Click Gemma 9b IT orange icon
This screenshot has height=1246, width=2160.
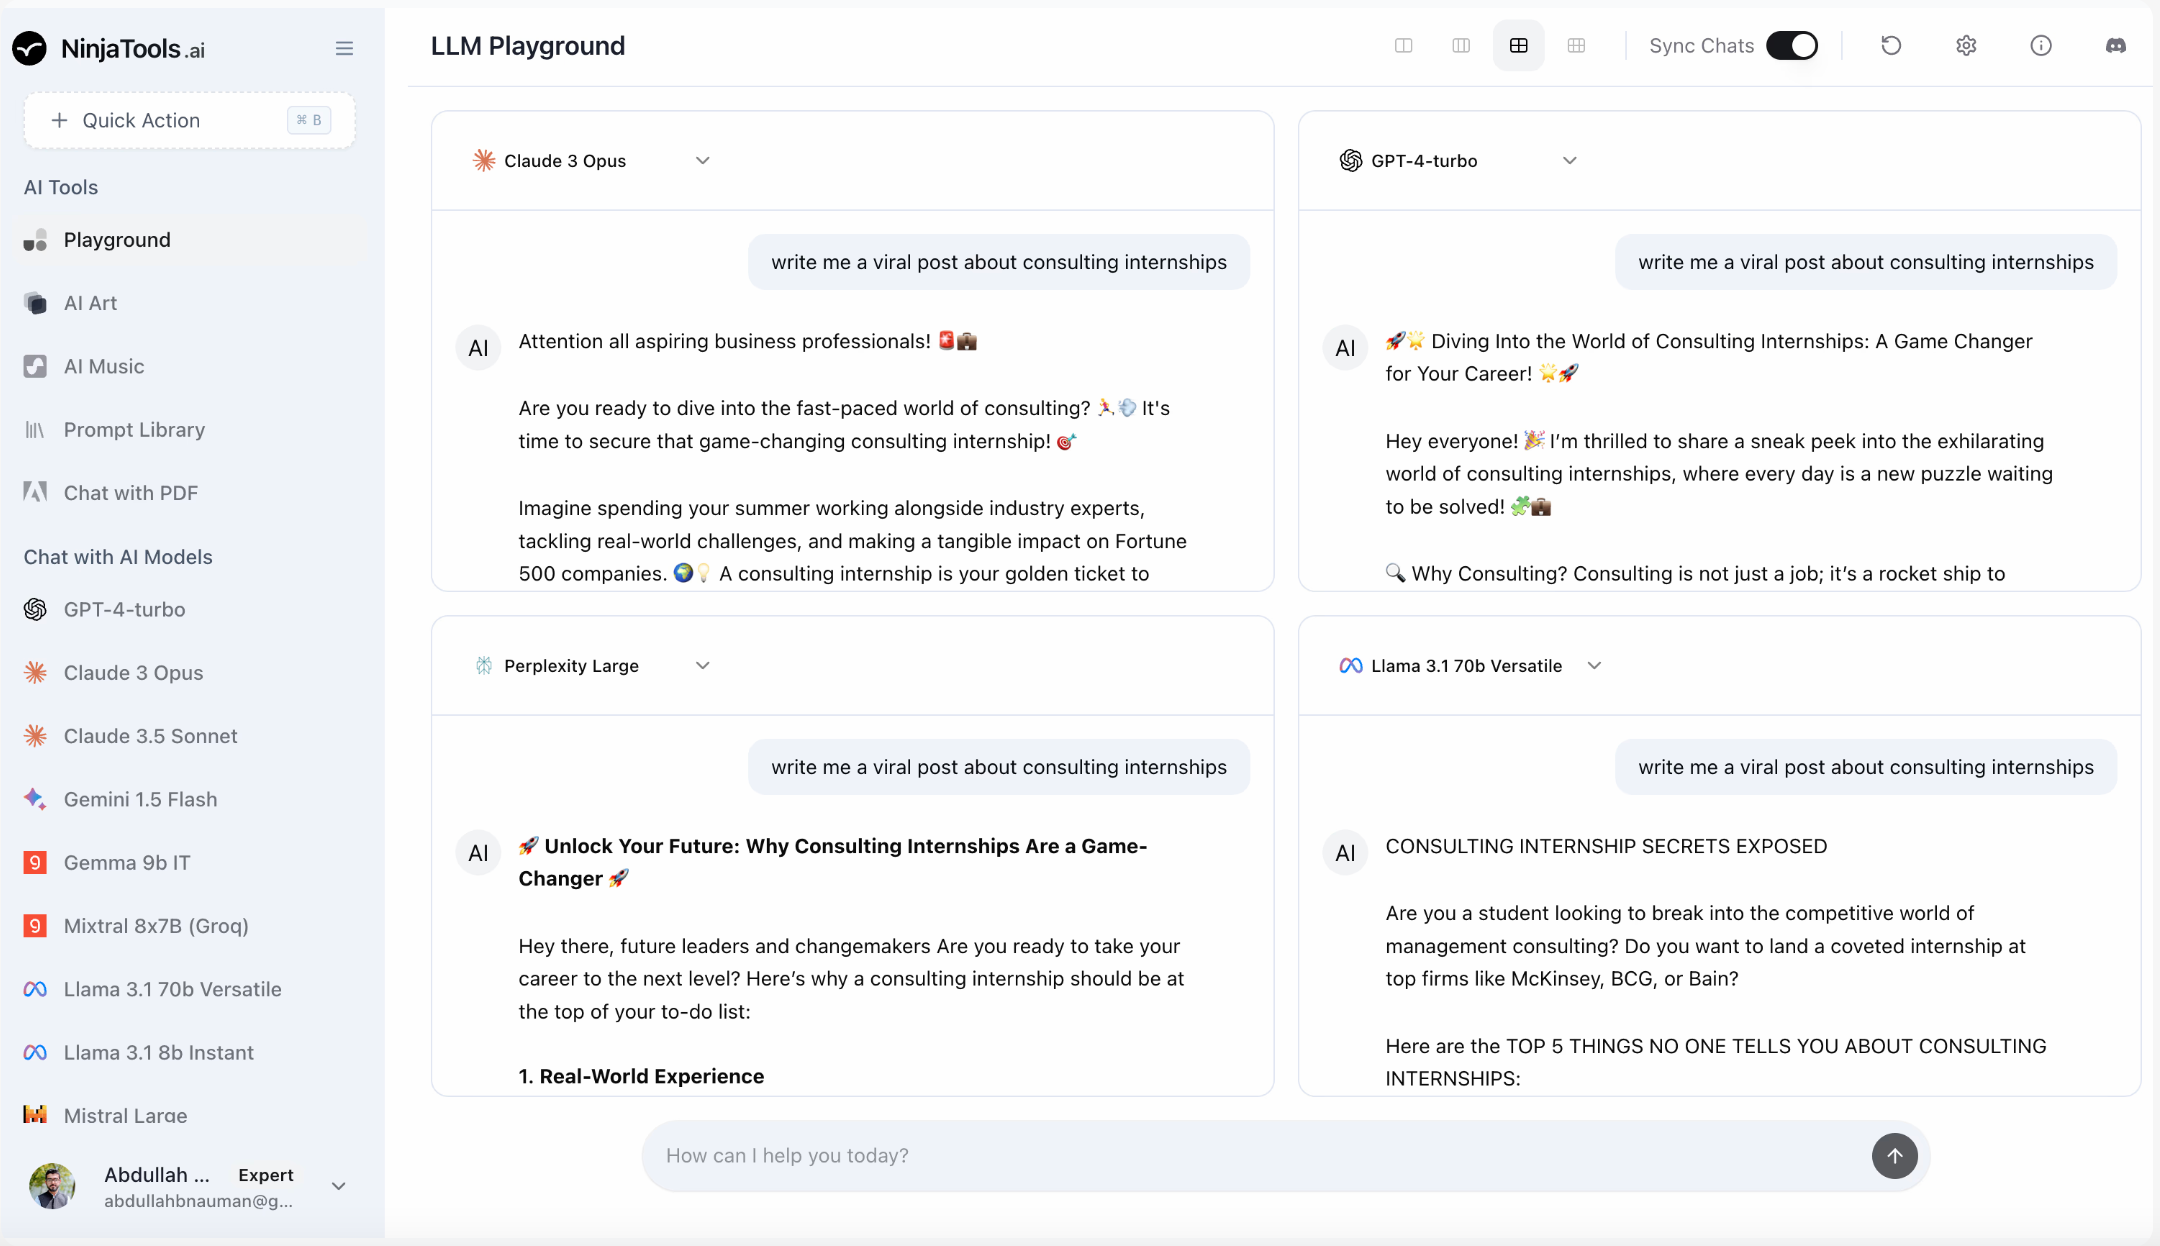coord(36,862)
